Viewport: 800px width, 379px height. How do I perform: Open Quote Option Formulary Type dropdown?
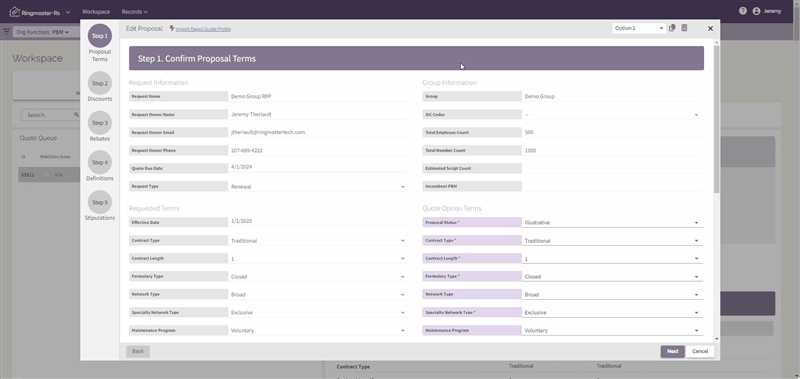612,276
